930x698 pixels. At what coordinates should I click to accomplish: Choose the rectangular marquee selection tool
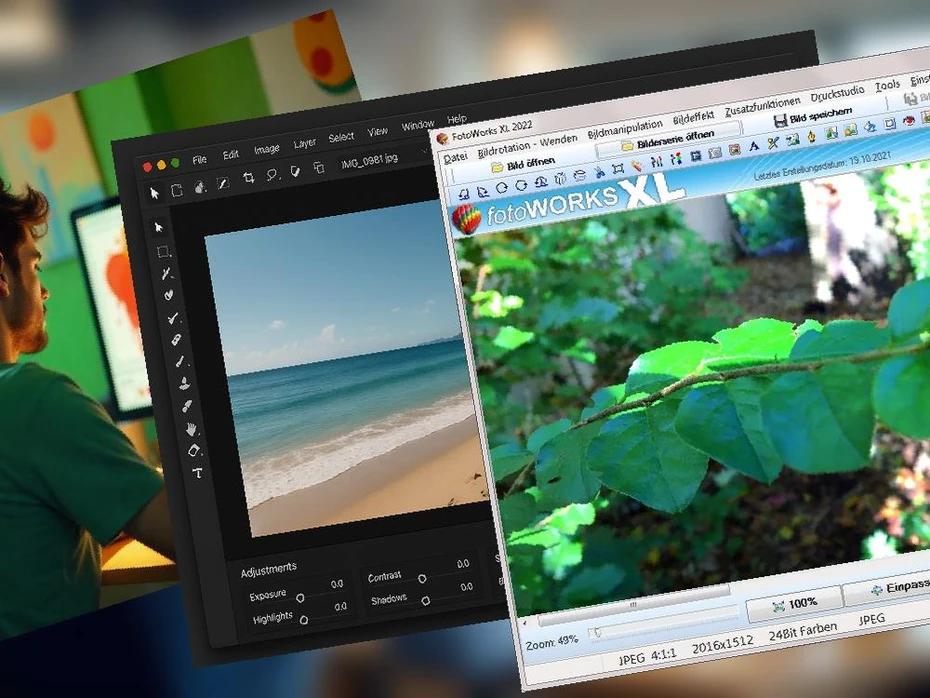click(164, 252)
